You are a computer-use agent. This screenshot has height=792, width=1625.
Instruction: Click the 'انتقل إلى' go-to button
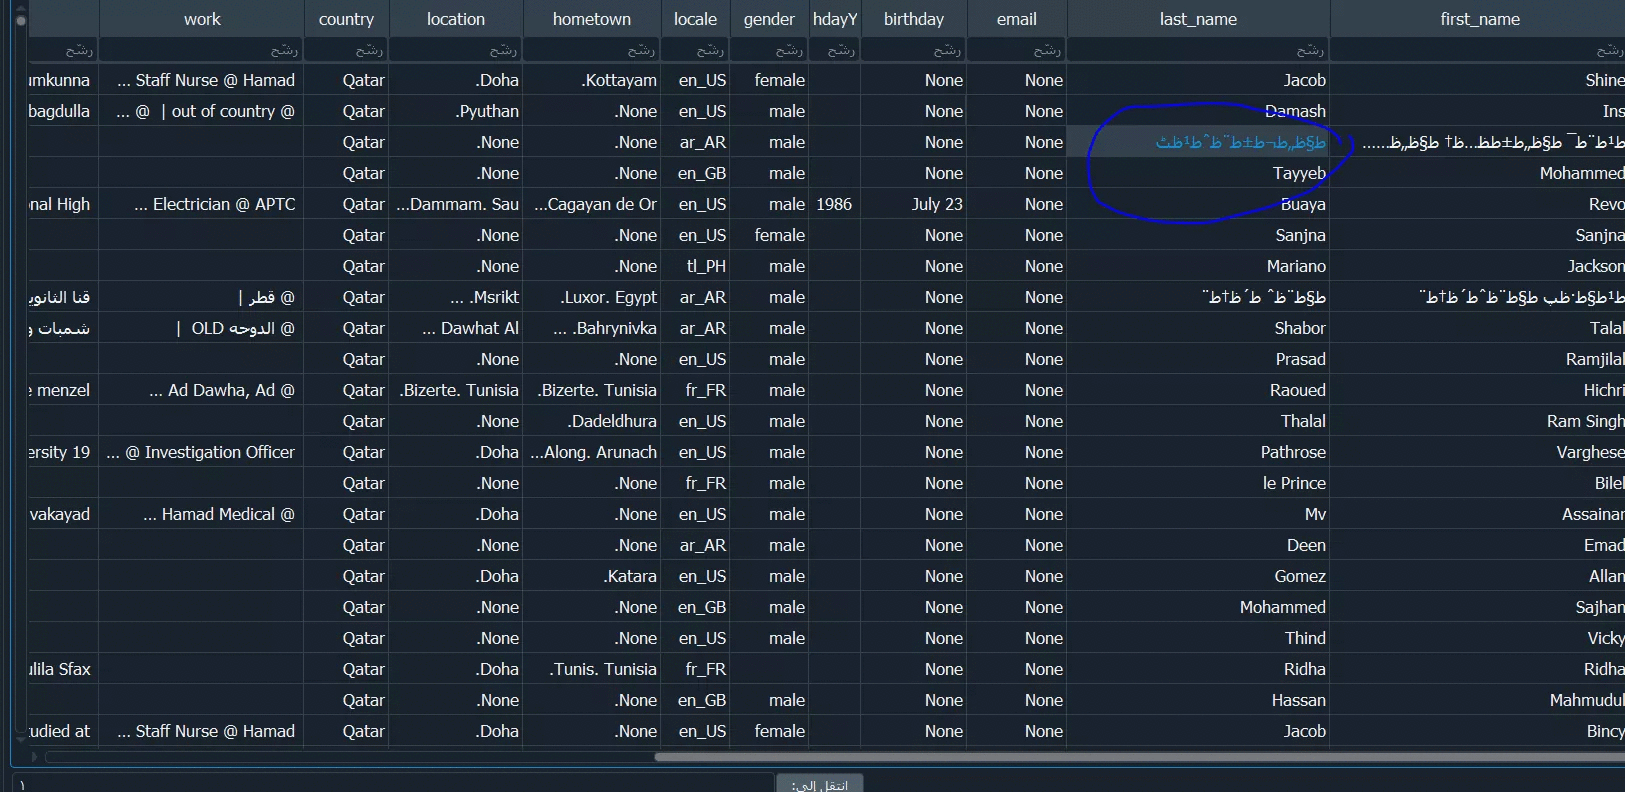819,784
